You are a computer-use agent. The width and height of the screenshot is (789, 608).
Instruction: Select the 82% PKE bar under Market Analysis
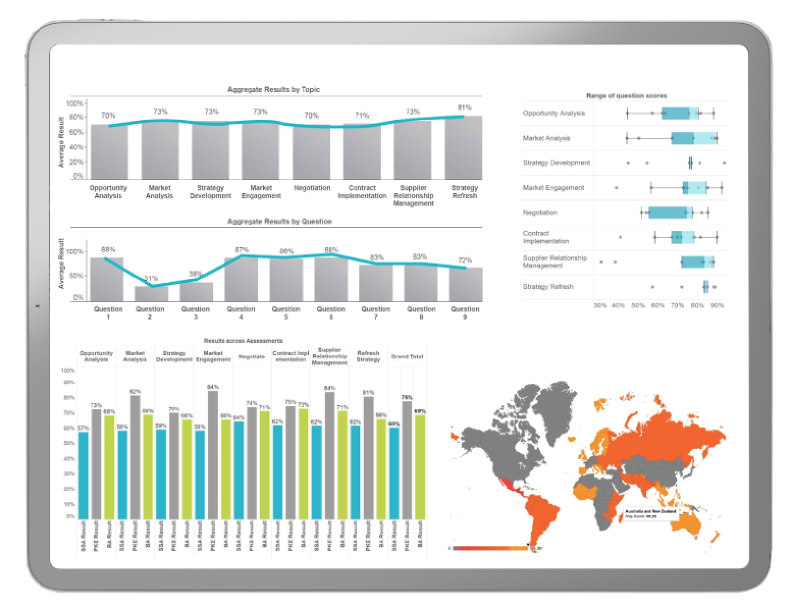point(135,457)
